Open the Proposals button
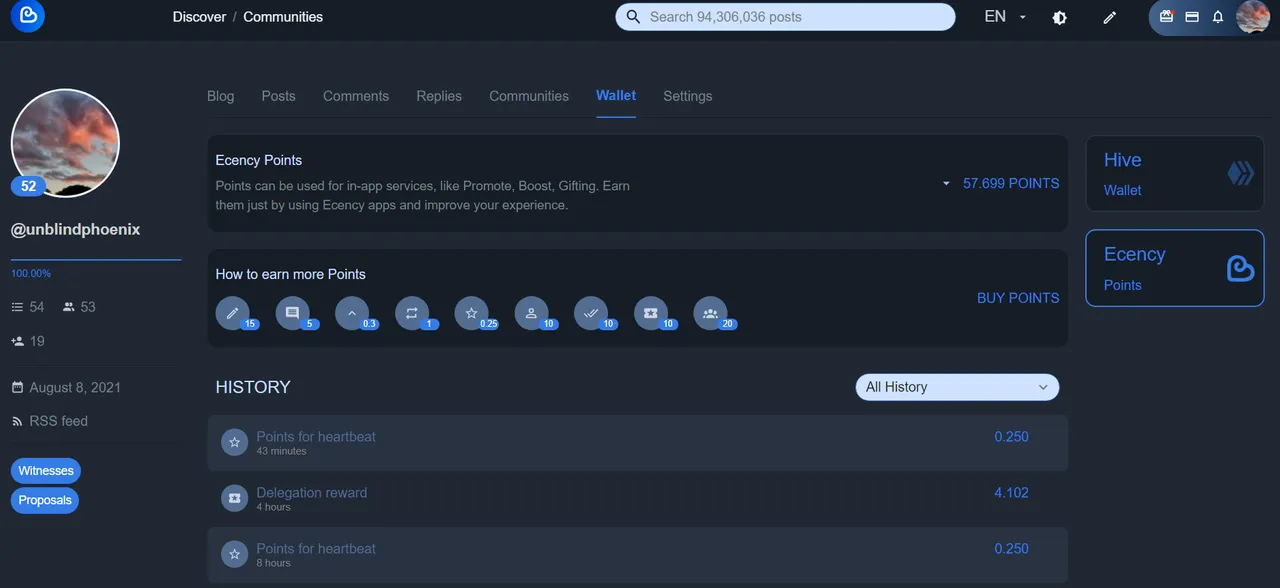The width and height of the screenshot is (1280, 588). coord(45,500)
